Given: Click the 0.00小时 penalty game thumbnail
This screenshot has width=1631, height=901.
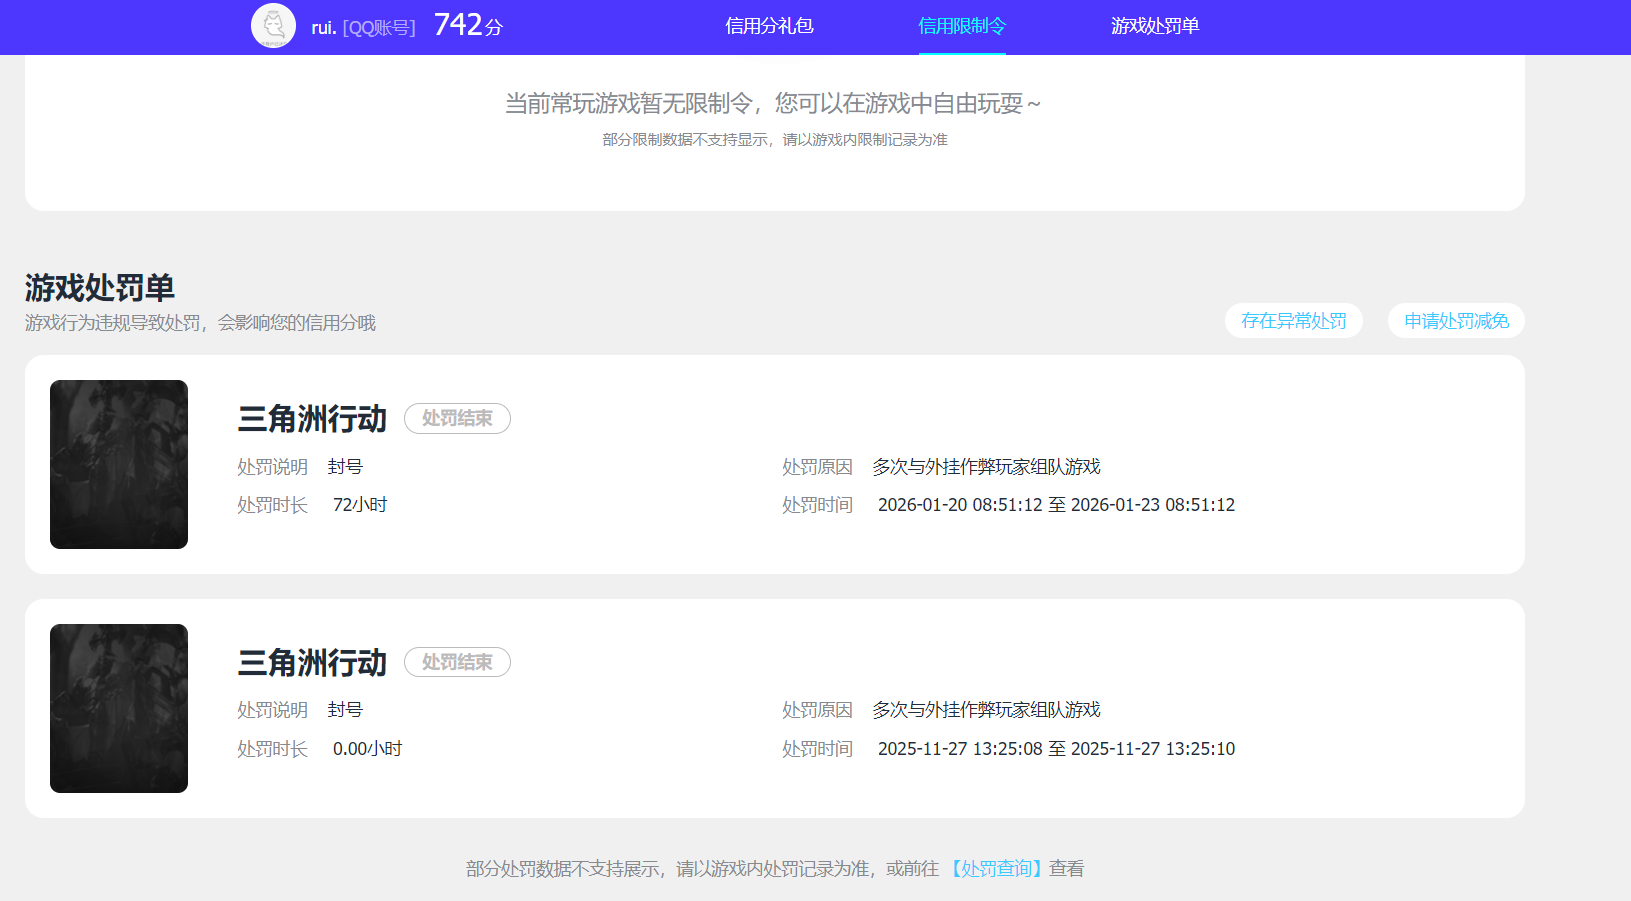Looking at the screenshot, I should [x=119, y=708].
